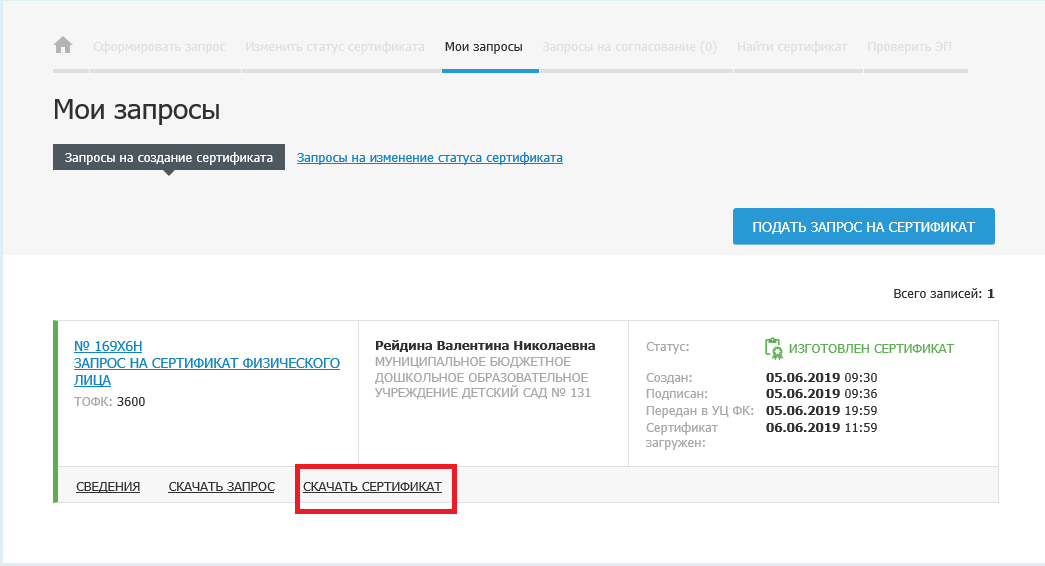Download certificate via СКАЧАТЬ СЕРТИФИКАТ

coord(372,487)
